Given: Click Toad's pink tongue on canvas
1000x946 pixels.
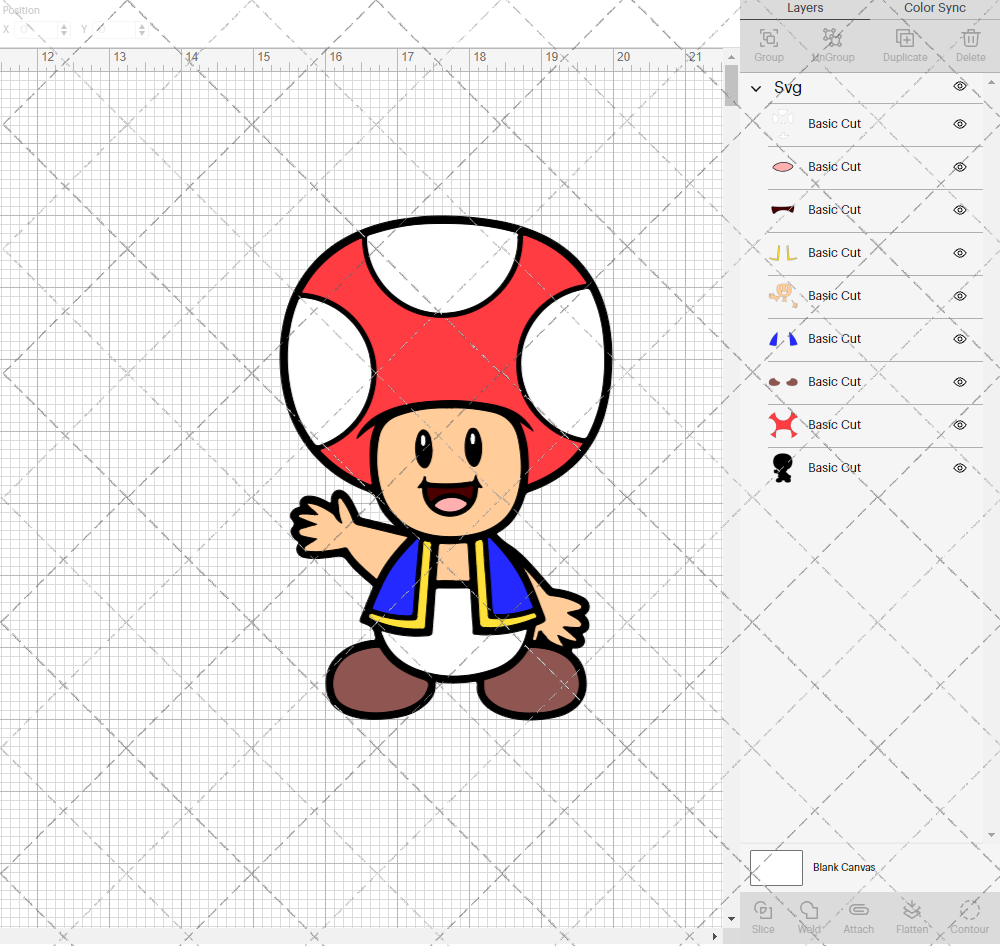Looking at the screenshot, I should [451, 505].
